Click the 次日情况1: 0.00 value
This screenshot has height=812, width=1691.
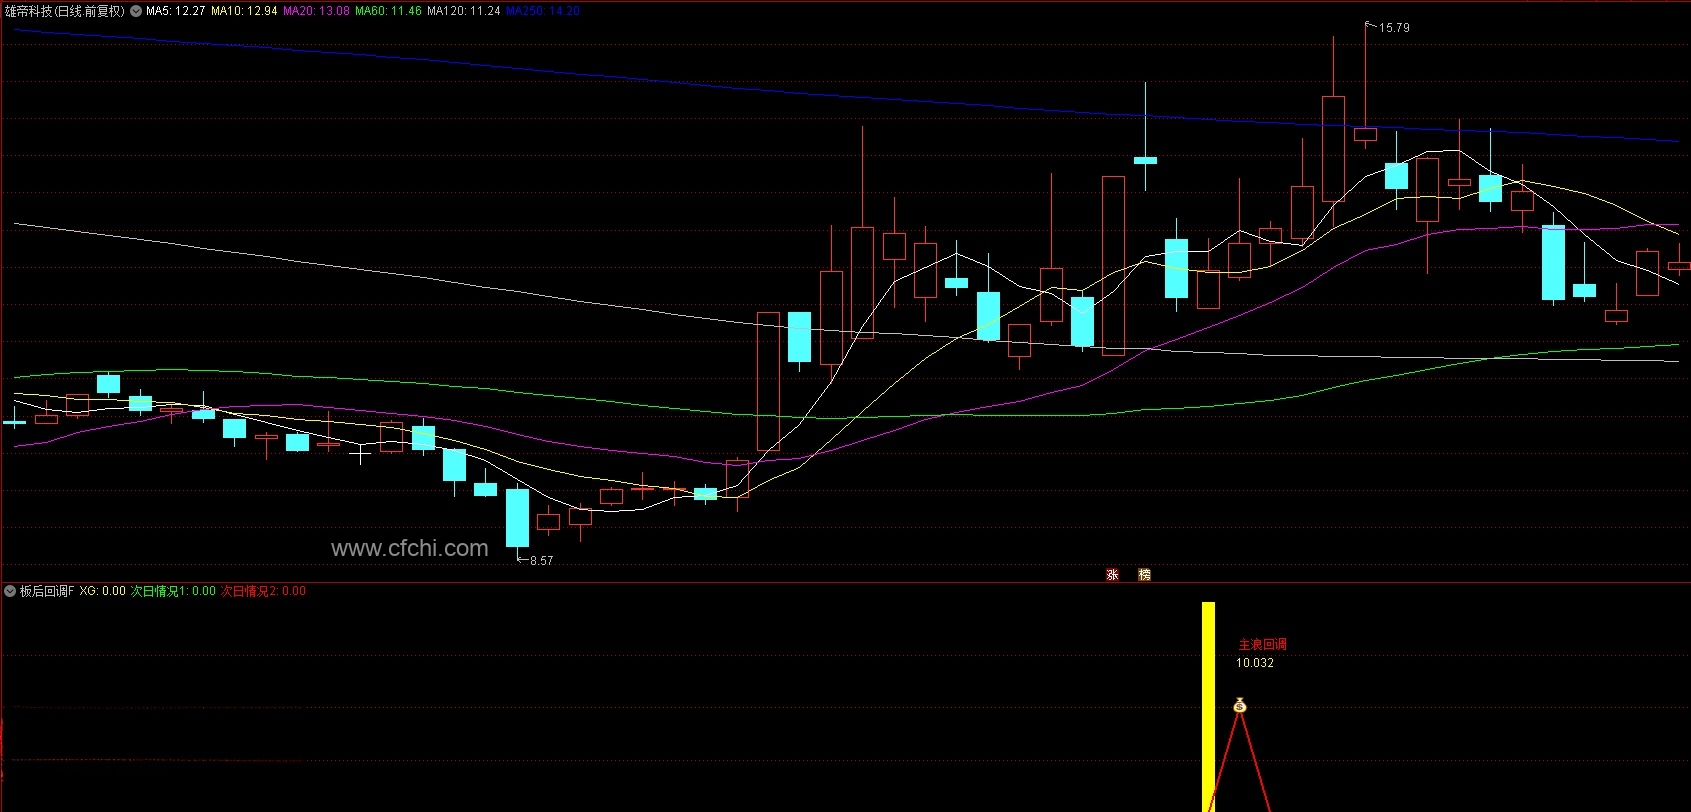tap(173, 591)
